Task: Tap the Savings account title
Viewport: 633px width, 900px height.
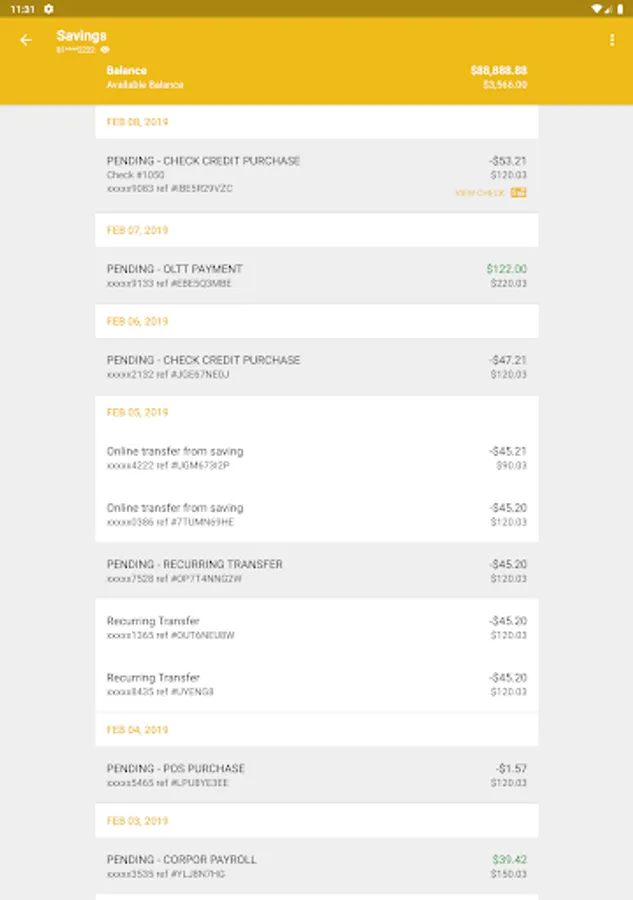Action: [81, 36]
